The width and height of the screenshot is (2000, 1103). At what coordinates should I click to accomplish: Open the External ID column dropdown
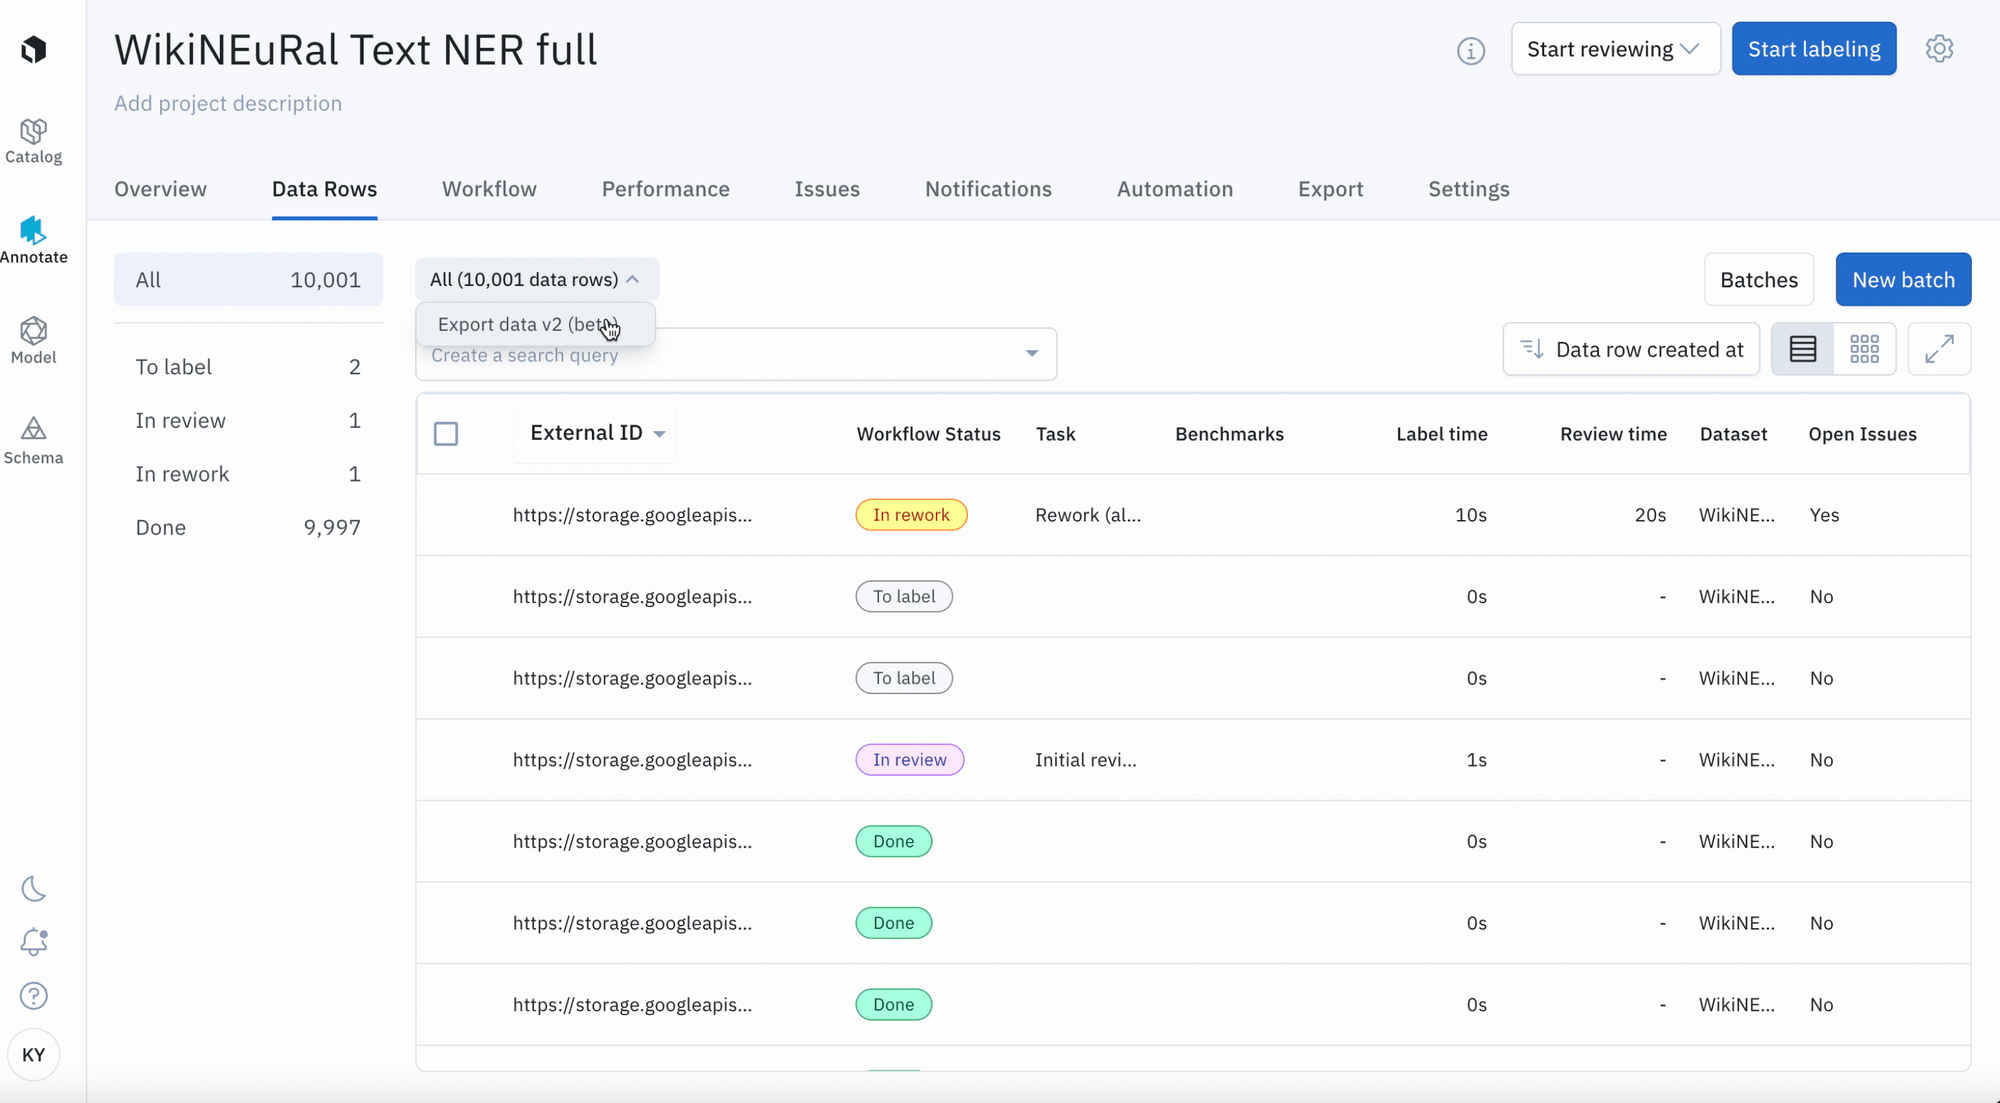(x=659, y=434)
